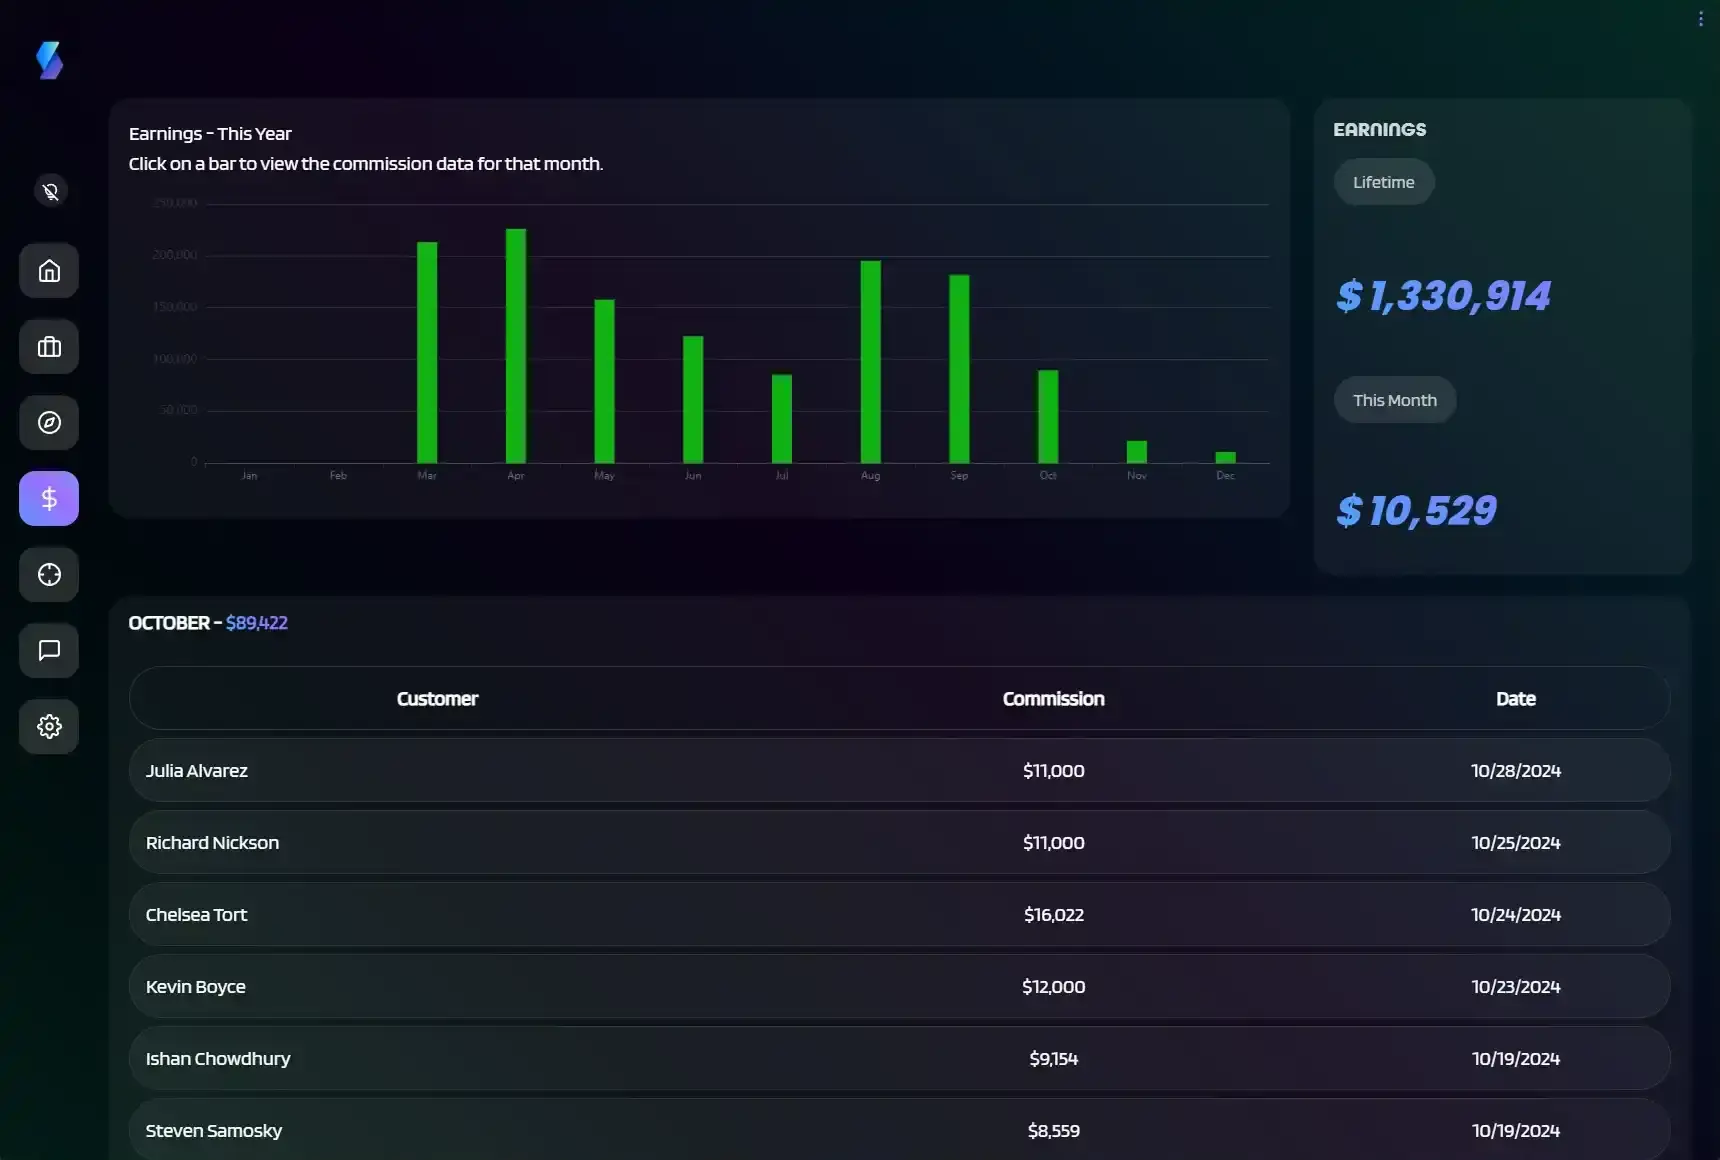The width and height of the screenshot is (1720, 1160).
Task: Open the crosshair target icon
Action: (49, 575)
